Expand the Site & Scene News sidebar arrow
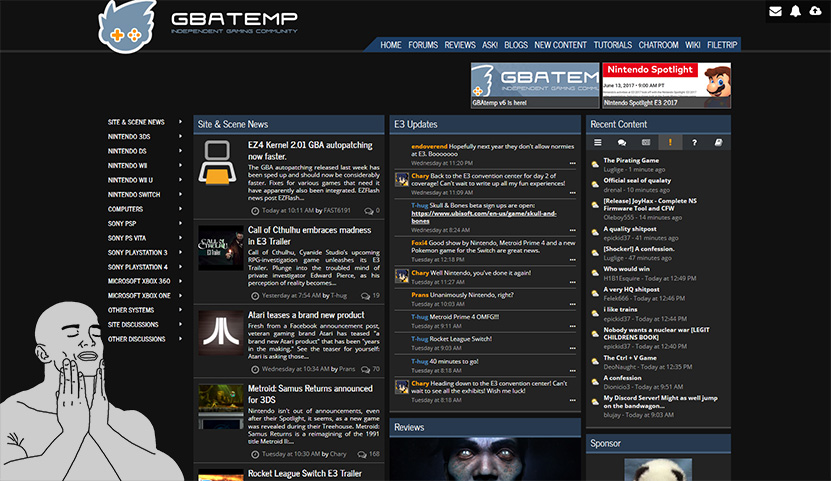 coord(180,122)
